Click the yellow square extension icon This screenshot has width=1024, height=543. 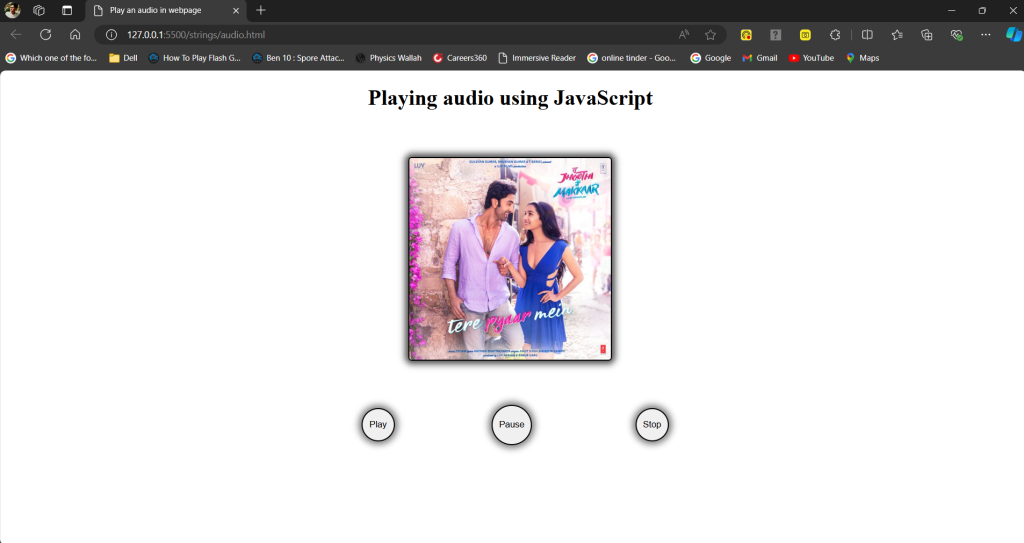pyautogui.click(x=805, y=35)
